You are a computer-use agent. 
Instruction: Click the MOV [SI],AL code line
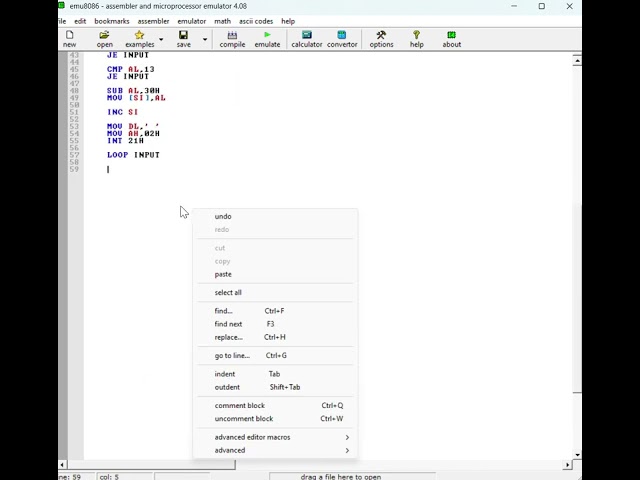[x=136, y=98]
